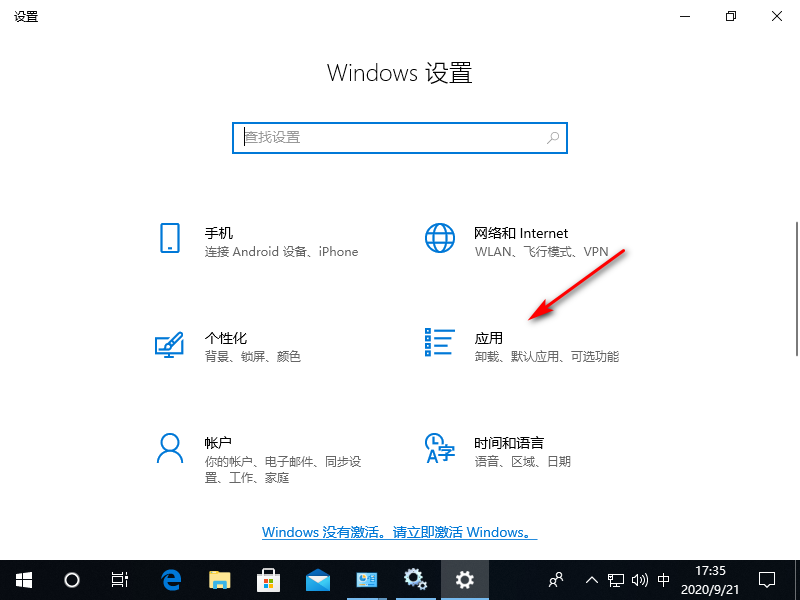Click the magnifier icon in the search box
Viewport: 800px width, 600px height.
point(553,137)
